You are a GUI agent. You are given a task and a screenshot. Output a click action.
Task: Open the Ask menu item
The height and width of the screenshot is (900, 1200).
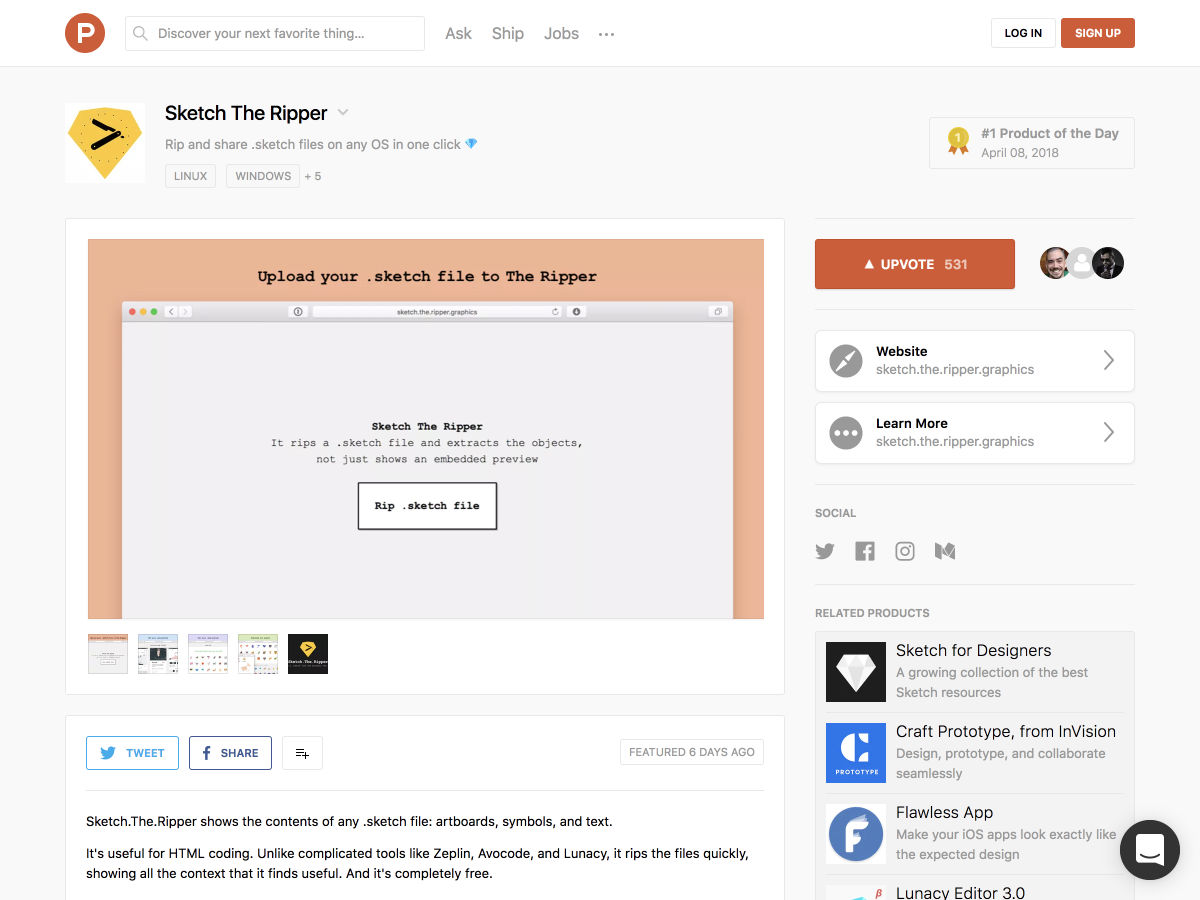point(458,33)
